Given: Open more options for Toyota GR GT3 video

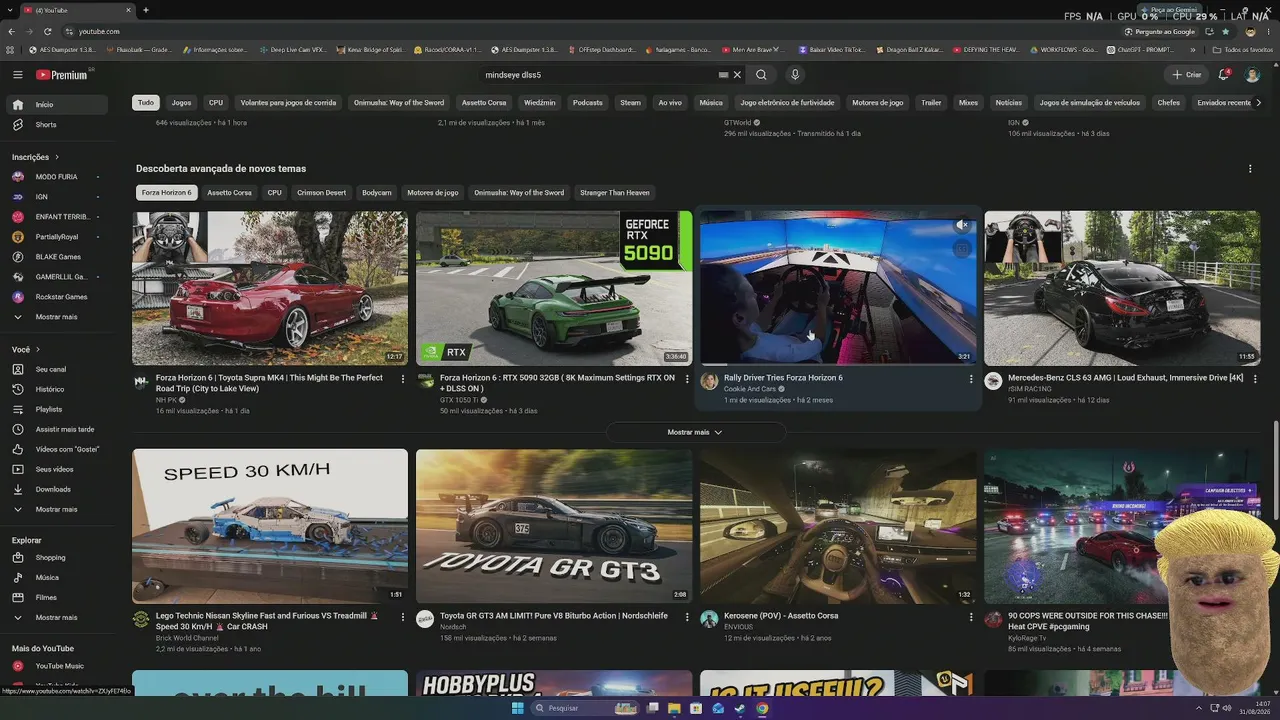Looking at the screenshot, I should point(687,617).
